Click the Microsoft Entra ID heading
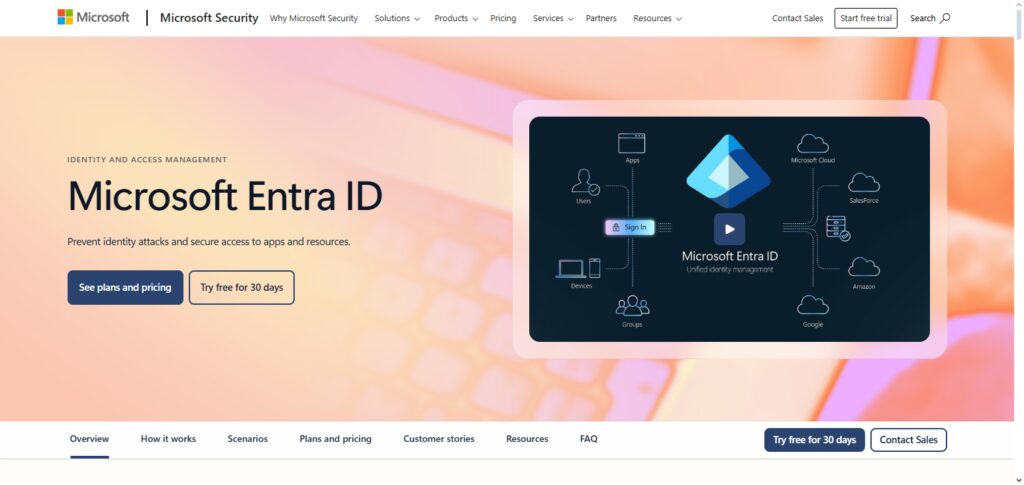The image size is (1024, 485). pos(225,196)
